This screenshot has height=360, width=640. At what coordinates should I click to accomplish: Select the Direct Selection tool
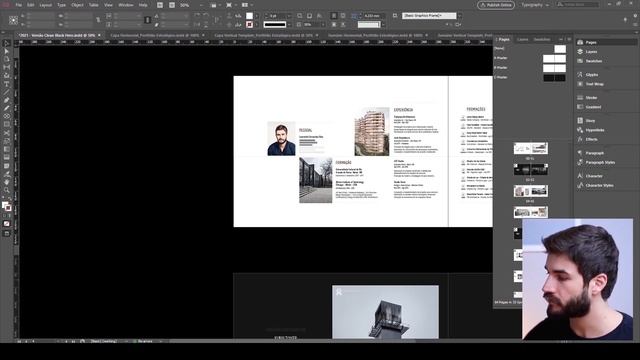6,51
